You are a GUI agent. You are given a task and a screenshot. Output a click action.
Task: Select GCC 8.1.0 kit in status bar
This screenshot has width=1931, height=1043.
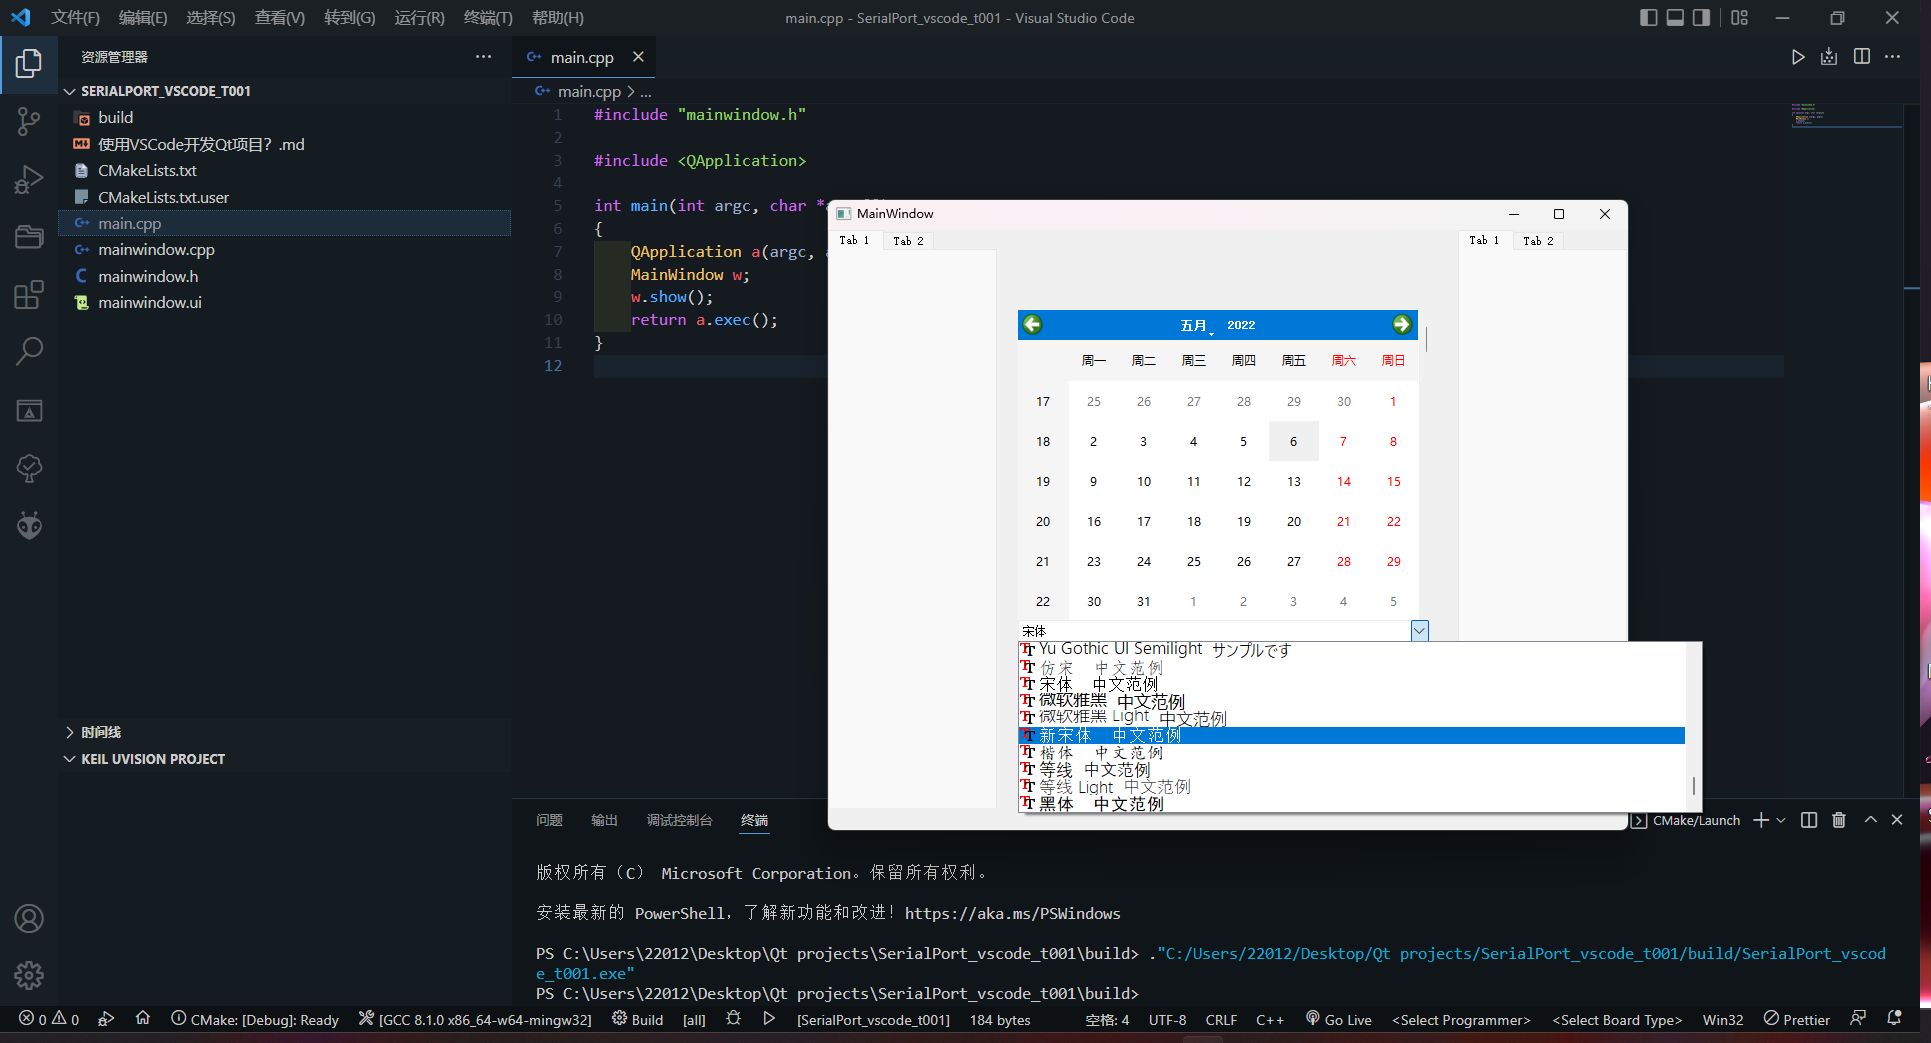(475, 1019)
